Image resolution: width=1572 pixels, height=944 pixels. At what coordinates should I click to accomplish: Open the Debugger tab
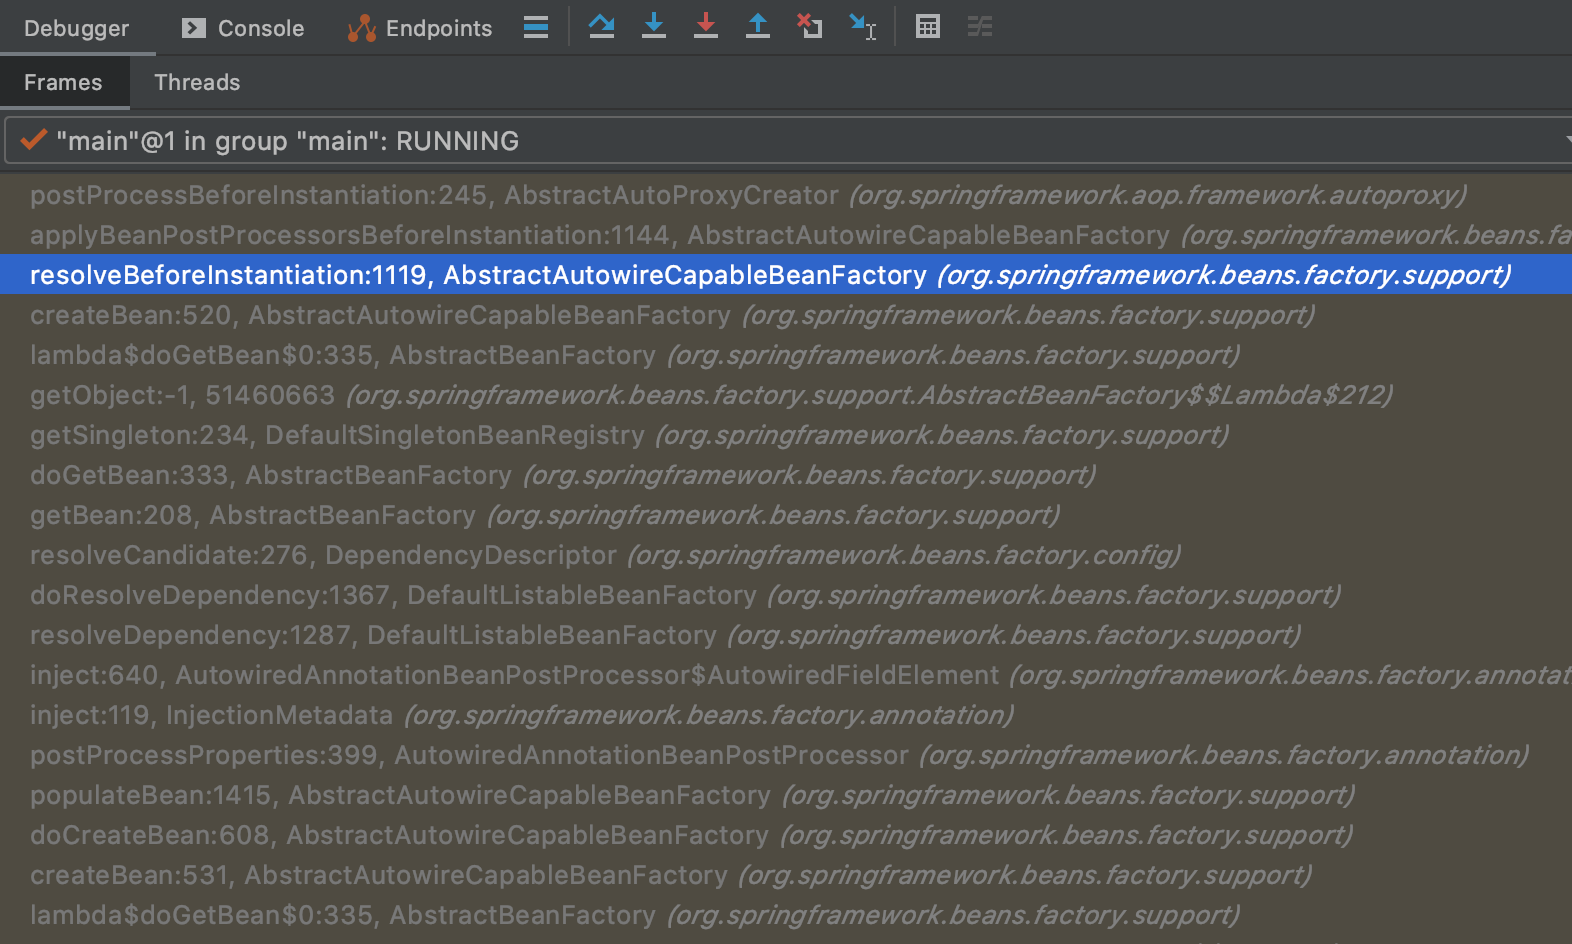76,28
